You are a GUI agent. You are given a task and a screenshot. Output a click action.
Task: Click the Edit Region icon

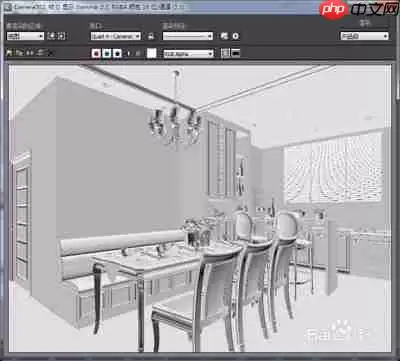(x=52, y=36)
